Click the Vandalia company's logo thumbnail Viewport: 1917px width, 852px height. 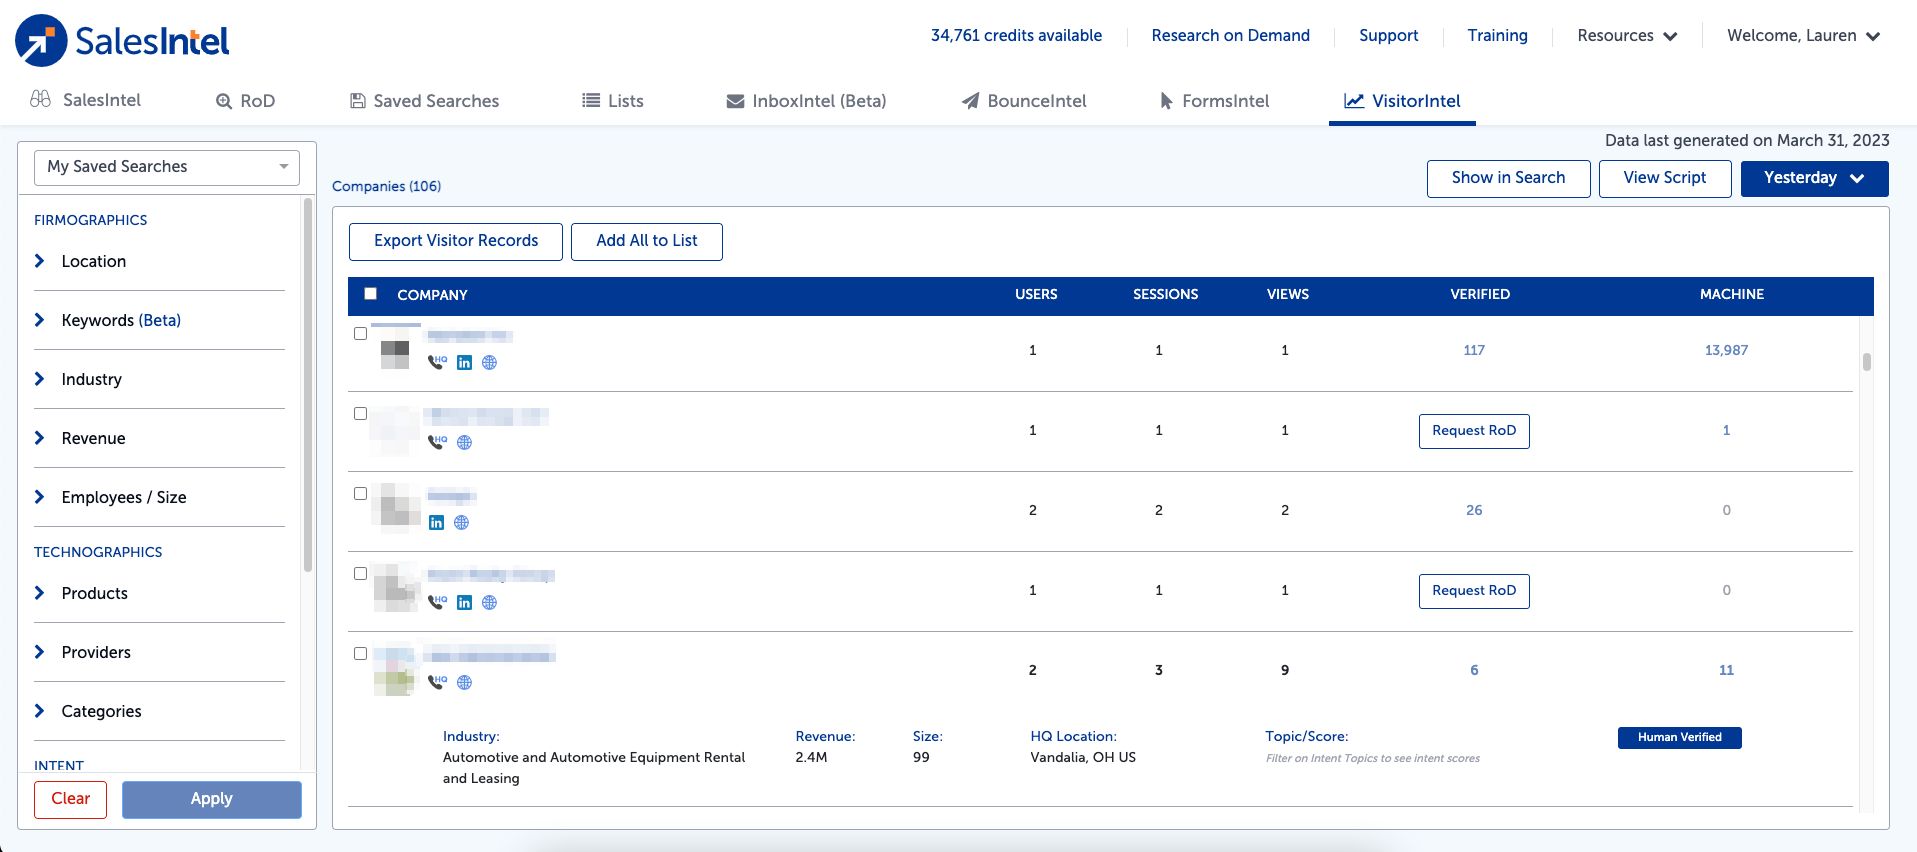coord(394,671)
